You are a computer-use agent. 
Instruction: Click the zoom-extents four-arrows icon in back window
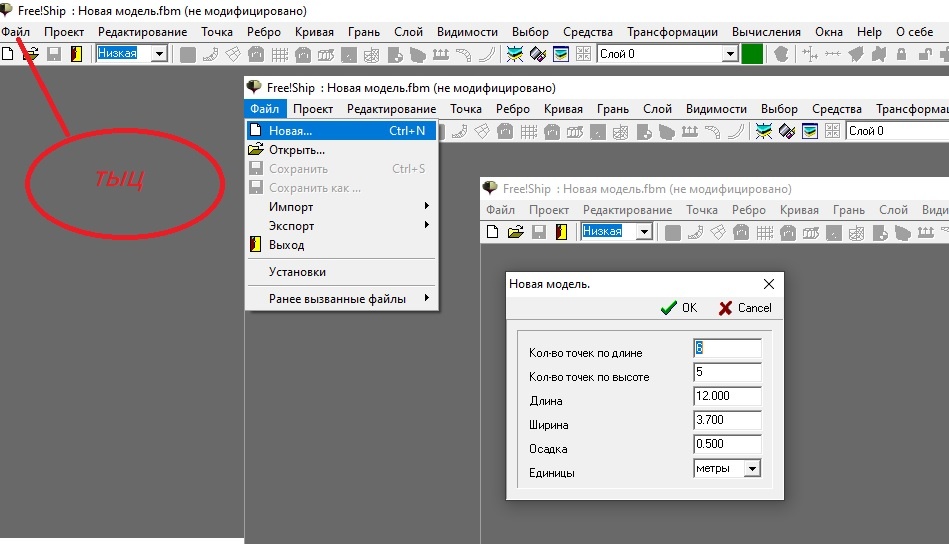click(583, 54)
